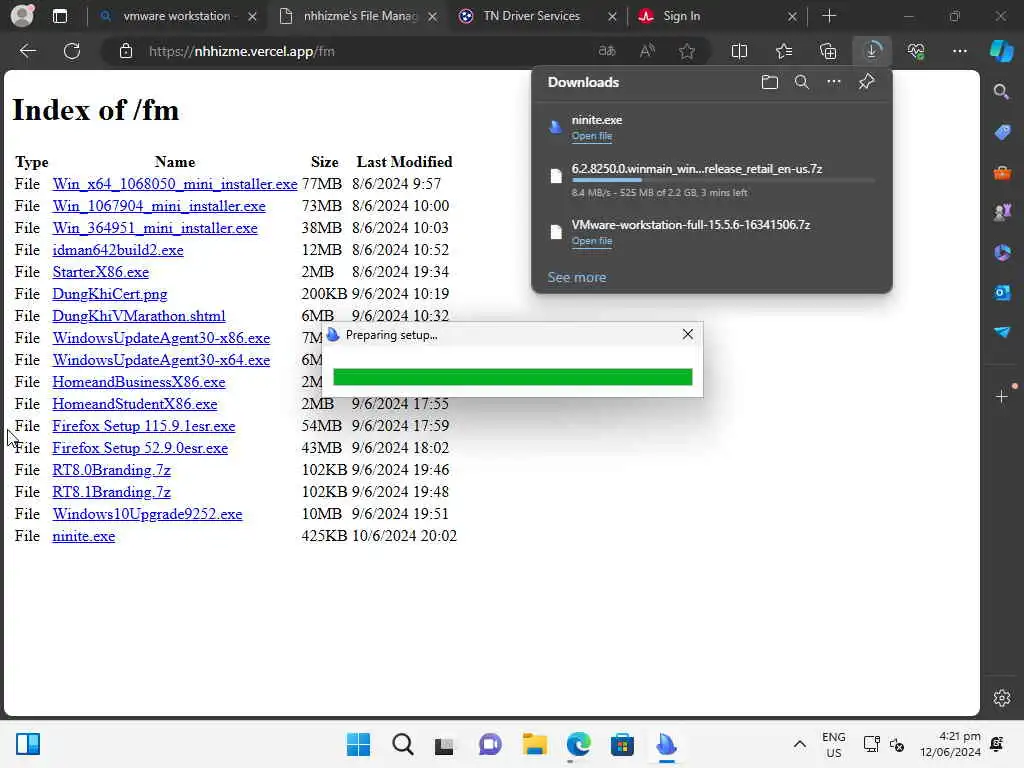This screenshot has width=1024, height=768.
Task: Open the Collections icon
Action: click(828, 51)
